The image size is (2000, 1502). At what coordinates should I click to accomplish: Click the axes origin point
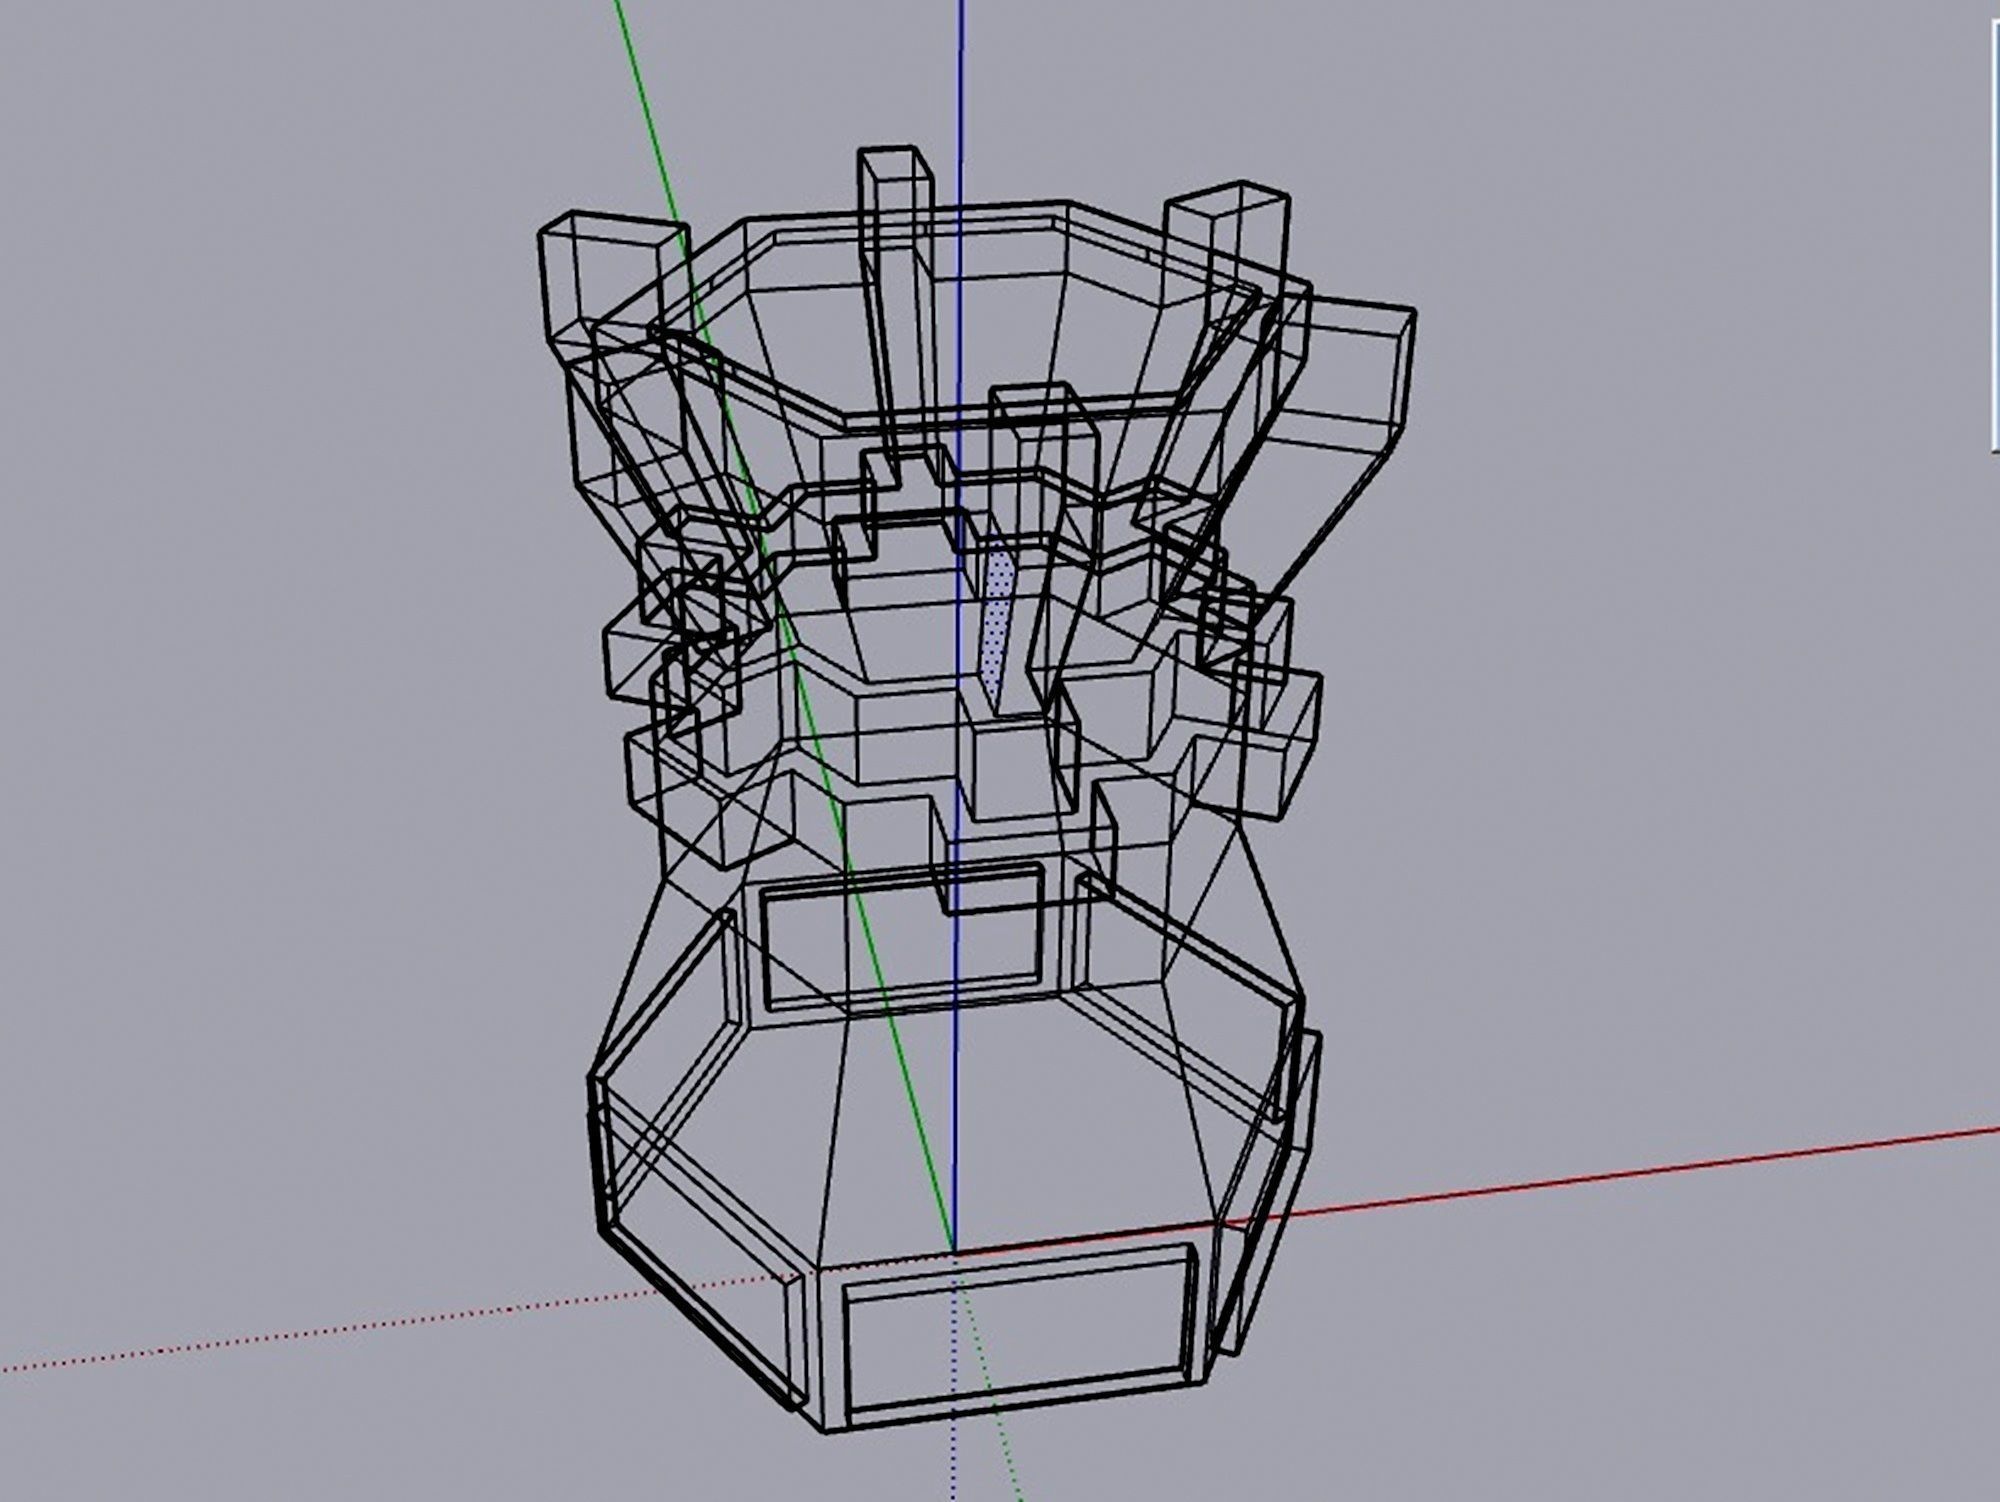956,1252
